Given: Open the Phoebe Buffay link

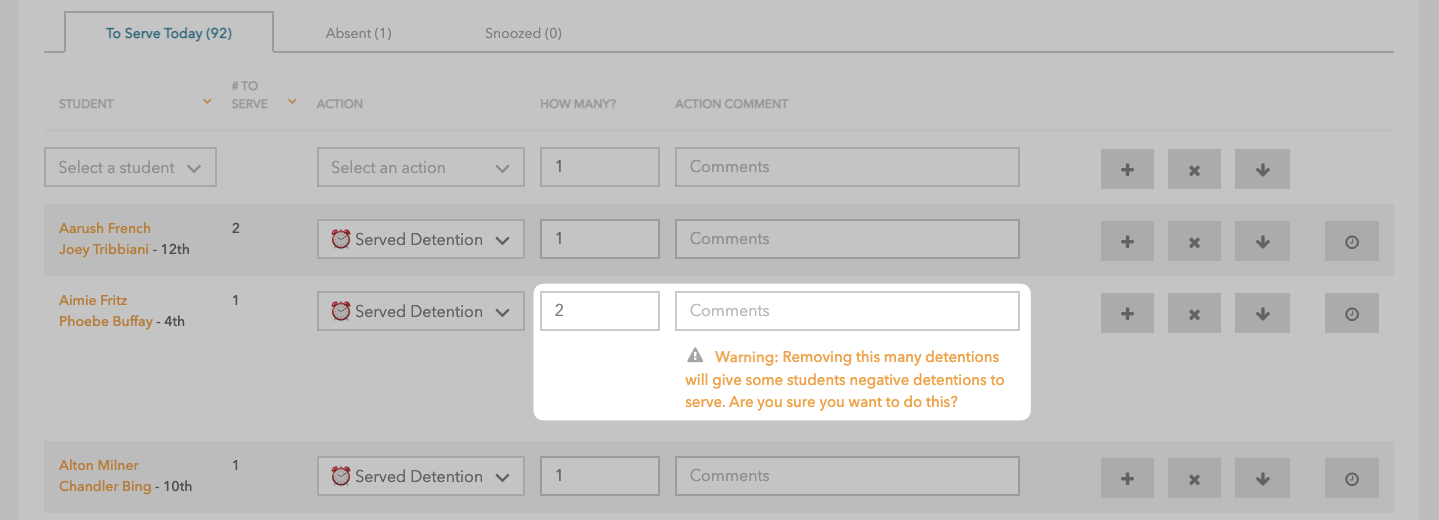Looking at the screenshot, I should (106, 321).
